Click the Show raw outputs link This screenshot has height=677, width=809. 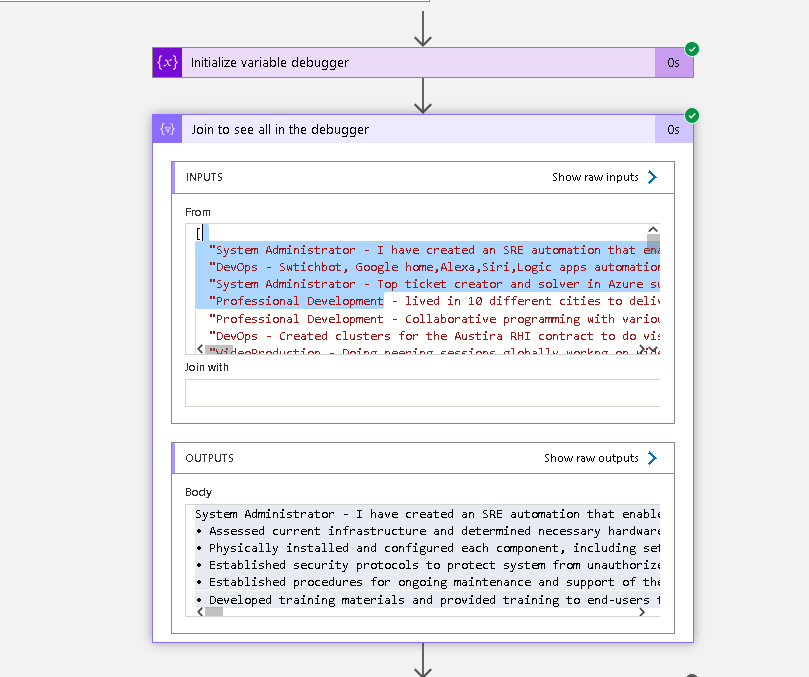pyautogui.click(x=591, y=458)
